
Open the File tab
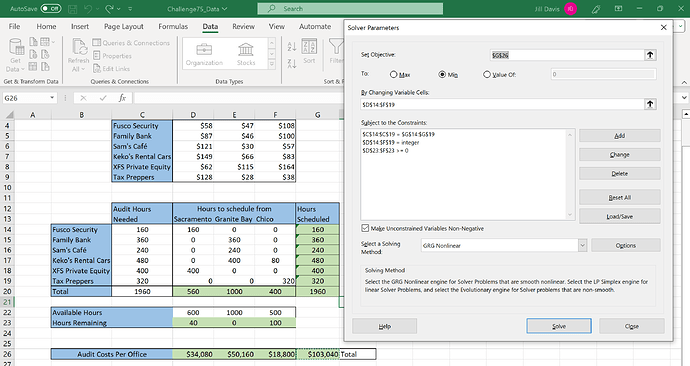pos(15,26)
